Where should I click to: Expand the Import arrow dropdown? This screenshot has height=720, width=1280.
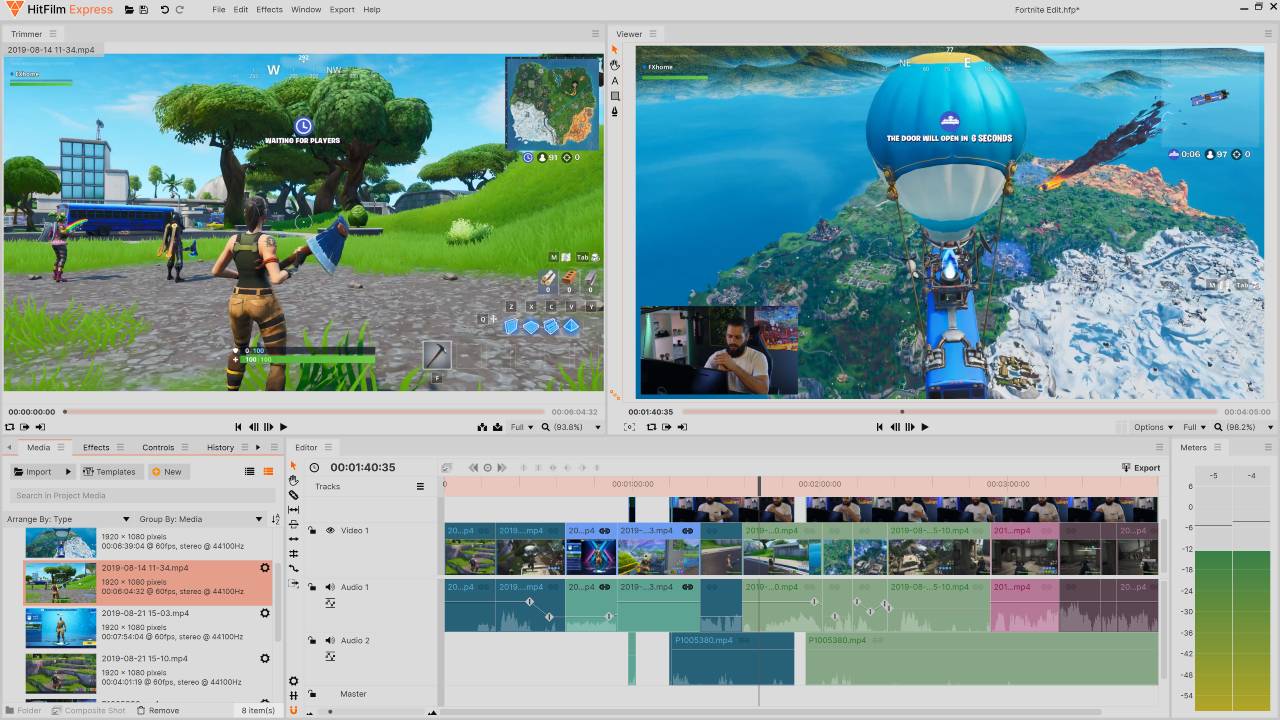click(68, 472)
